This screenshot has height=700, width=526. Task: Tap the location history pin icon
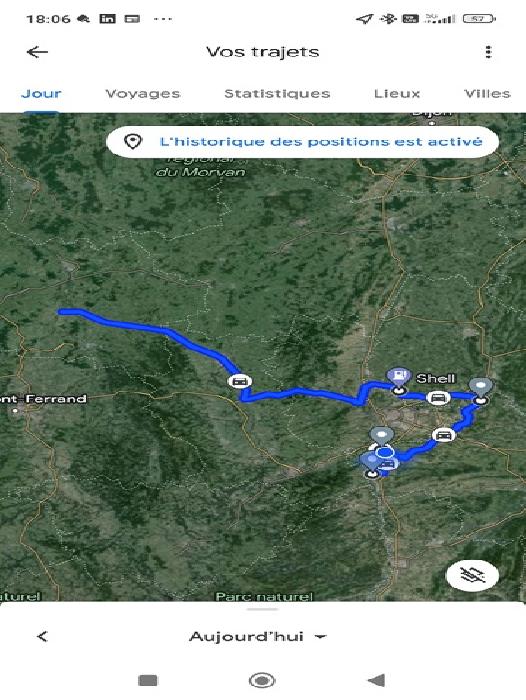click(x=133, y=142)
